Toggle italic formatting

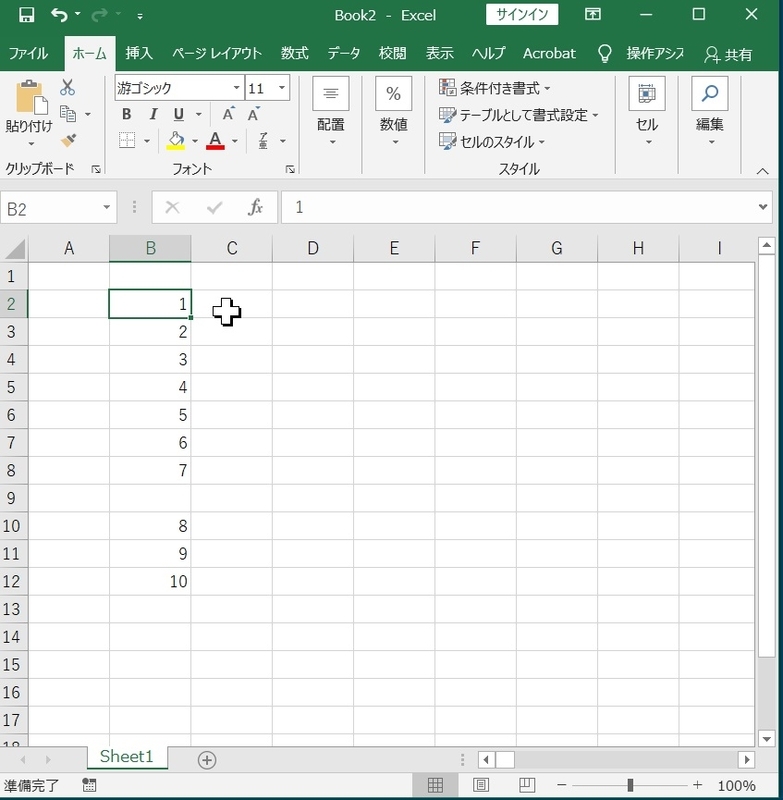point(153,114)
